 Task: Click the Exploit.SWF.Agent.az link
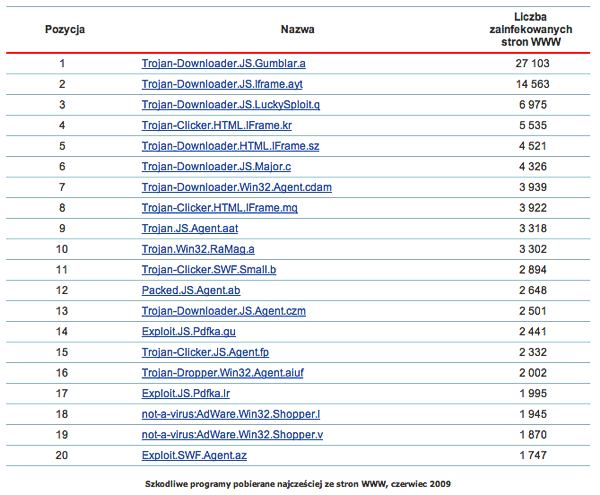tap(194, 456)
